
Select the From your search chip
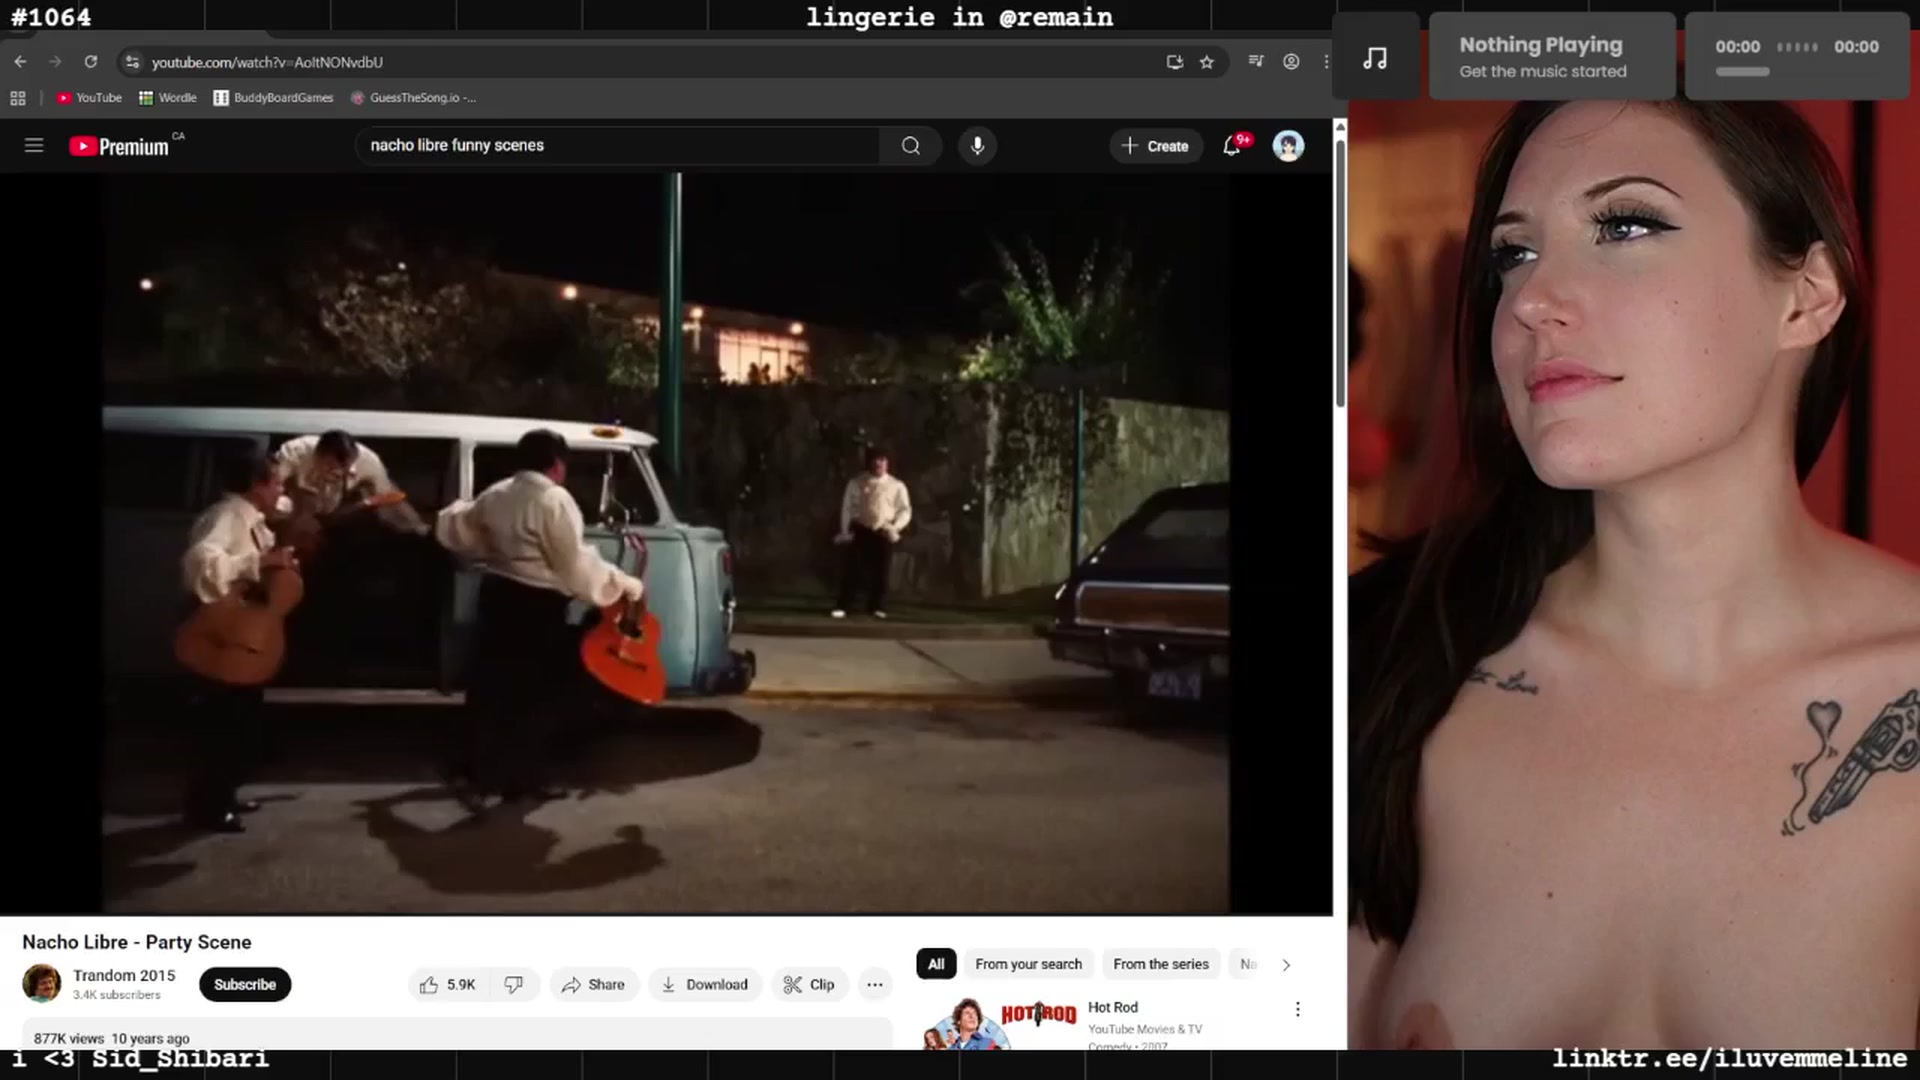[x=1028, y=964]
